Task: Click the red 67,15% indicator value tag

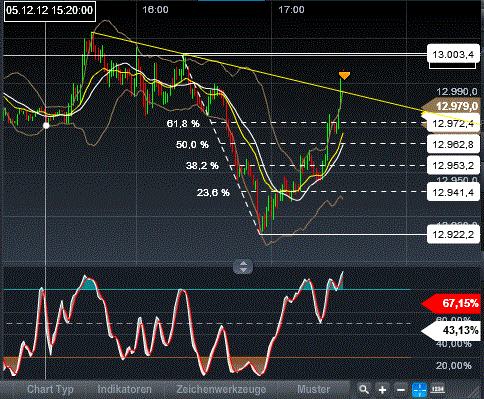Action: (x=451, y=303)
